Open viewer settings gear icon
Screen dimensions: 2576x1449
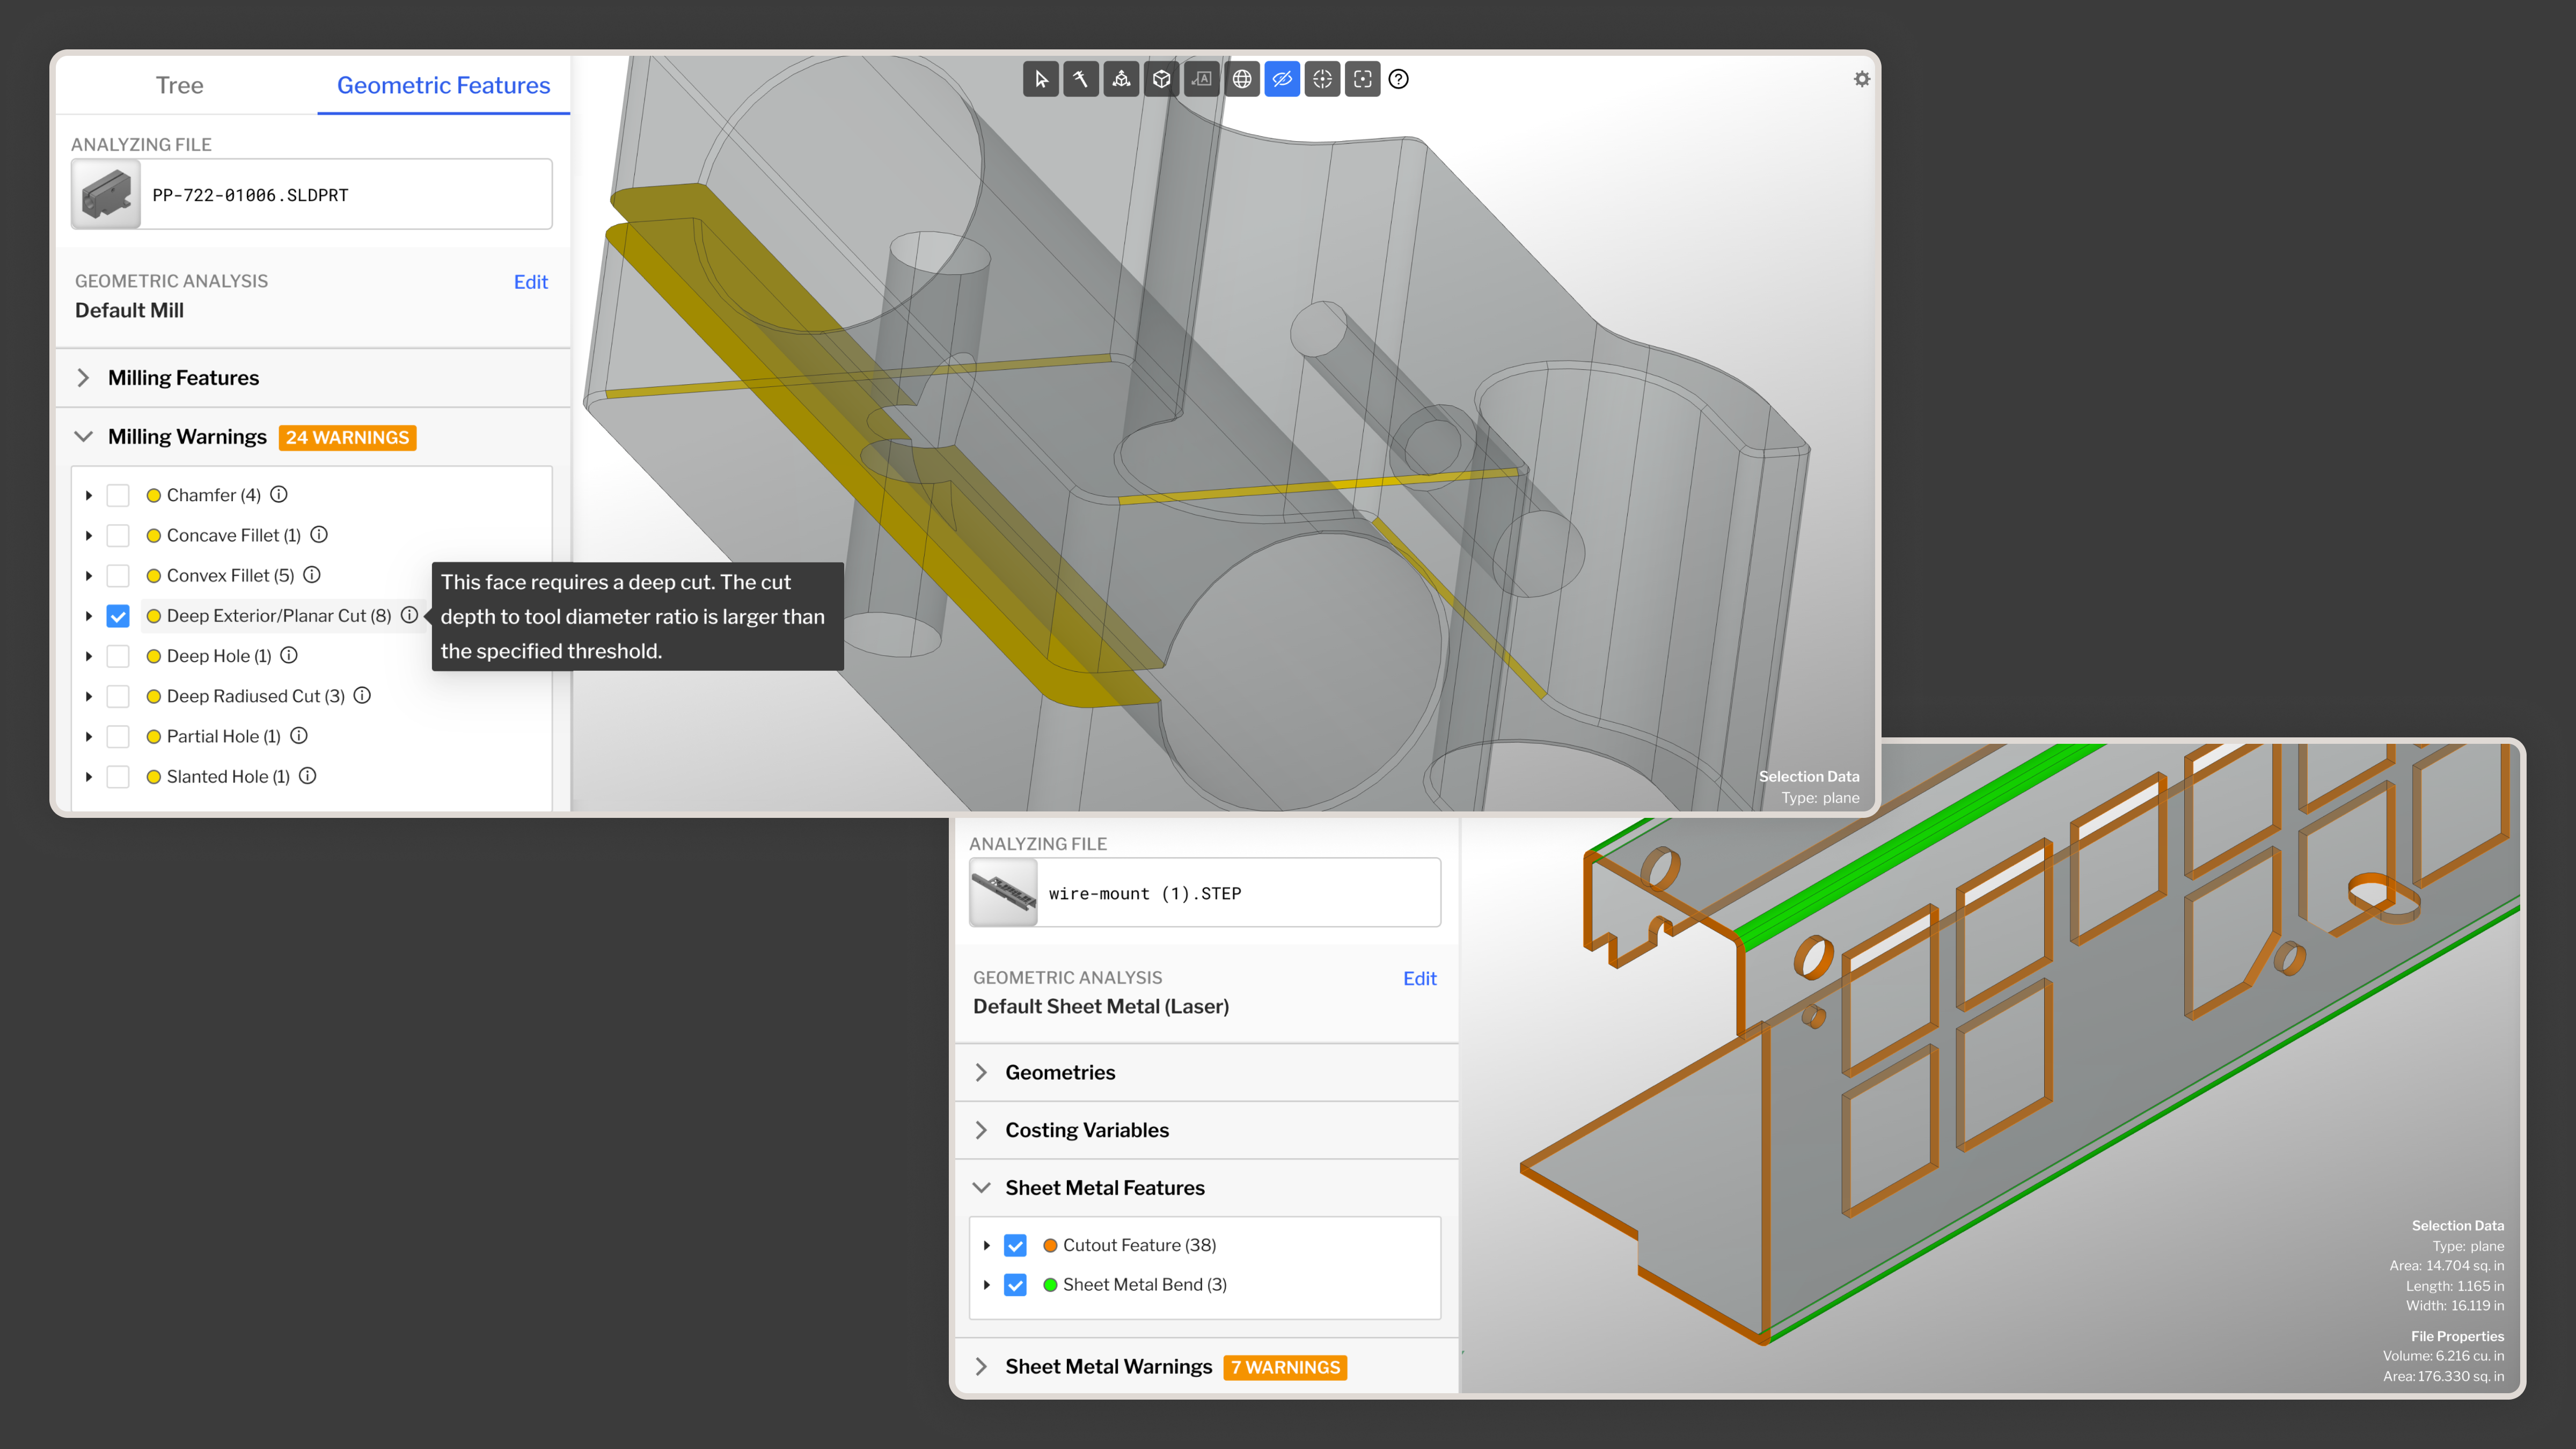click(1861, 79)
